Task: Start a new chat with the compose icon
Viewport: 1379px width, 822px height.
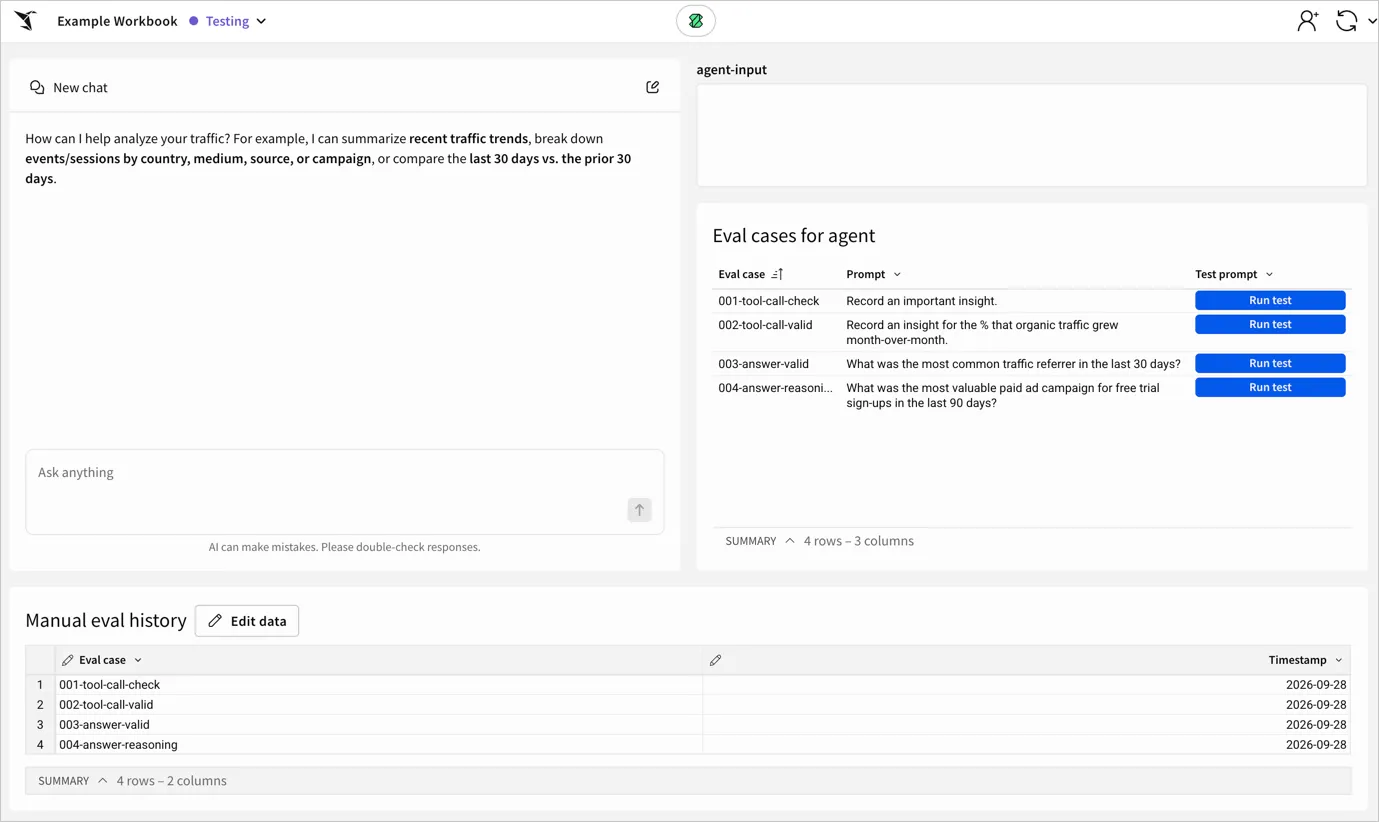Action: [x=653, y=87]
